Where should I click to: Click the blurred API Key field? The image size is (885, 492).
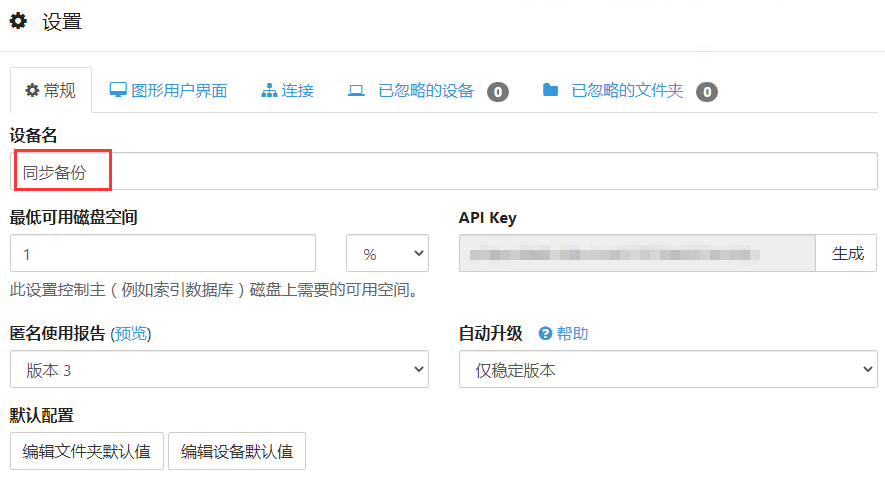(637, 254)
